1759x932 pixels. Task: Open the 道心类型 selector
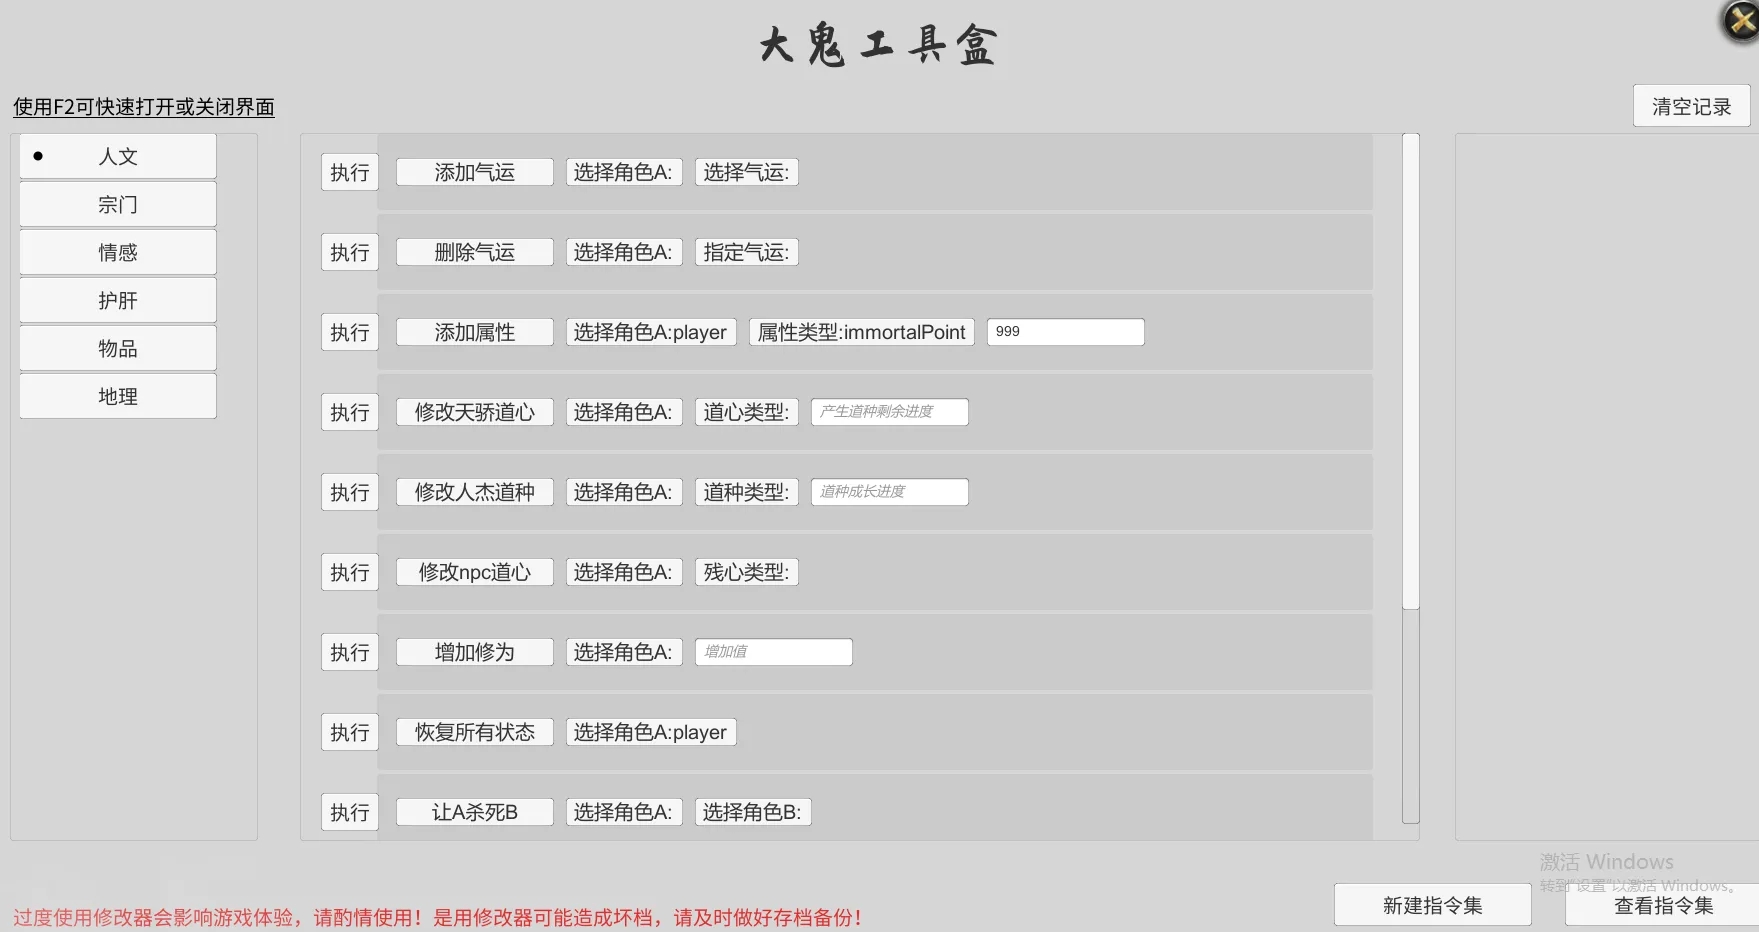pyautogui.click(x=745, y=411)
